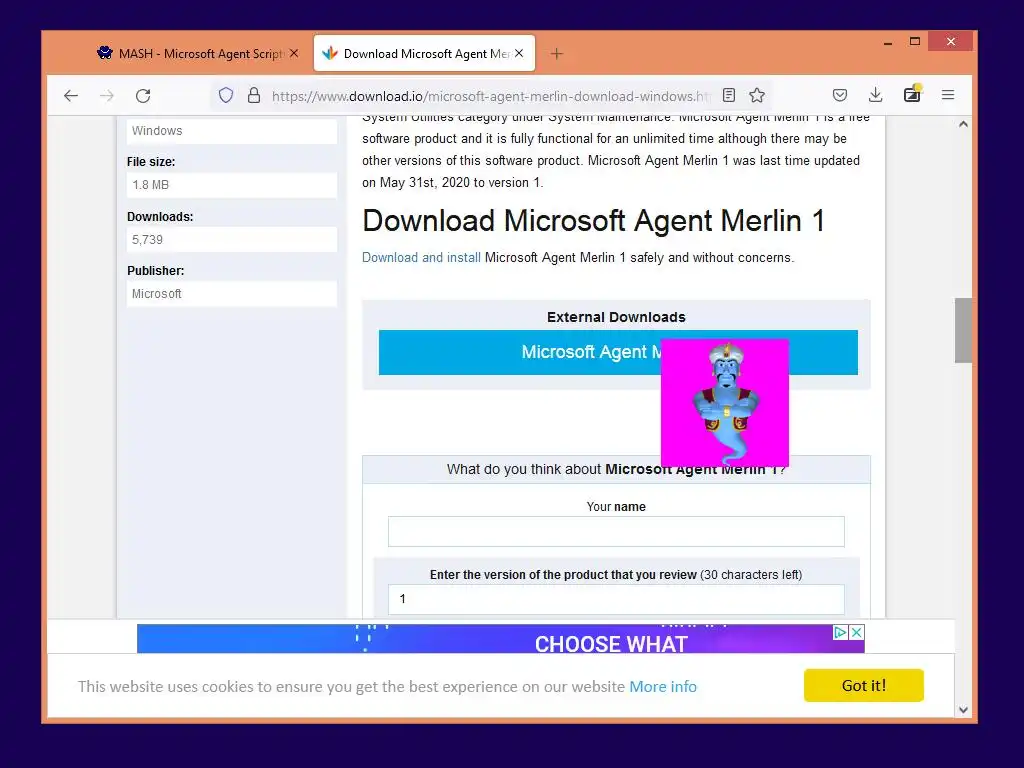
Task: Open the 'More info' cookie link
Action: 663,686
